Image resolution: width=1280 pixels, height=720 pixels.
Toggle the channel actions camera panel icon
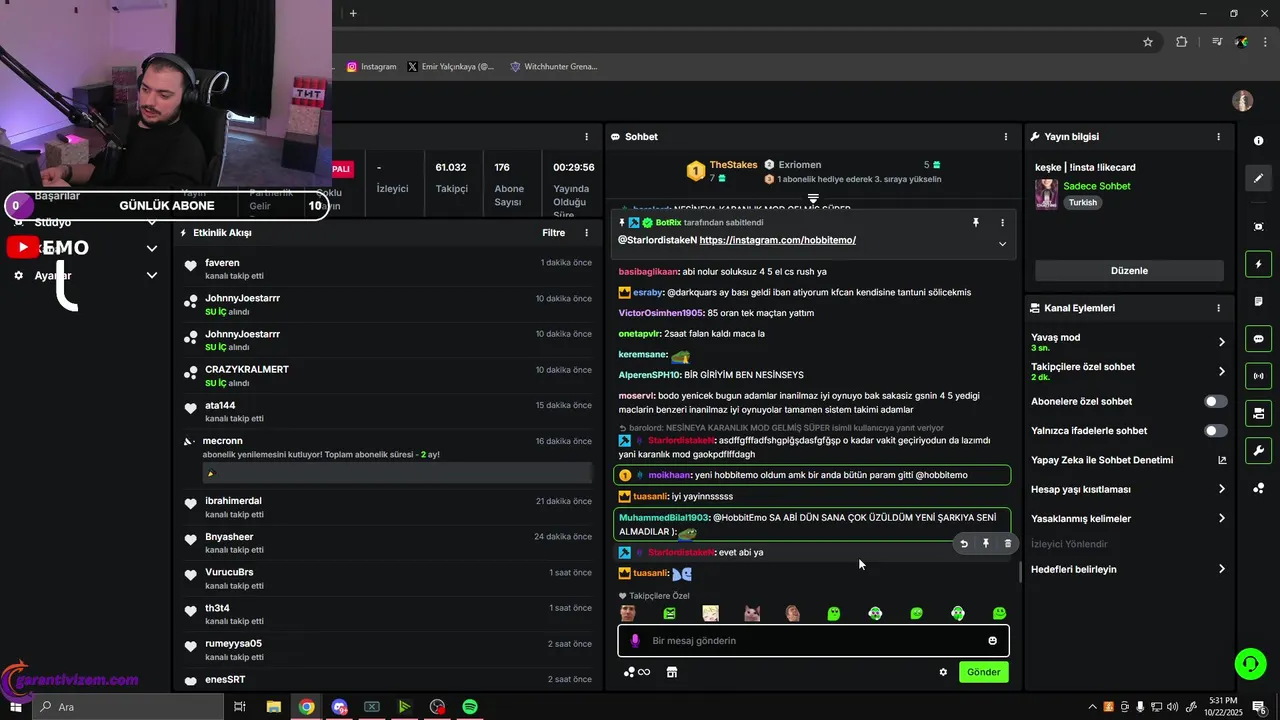[x=1258, y=413]
